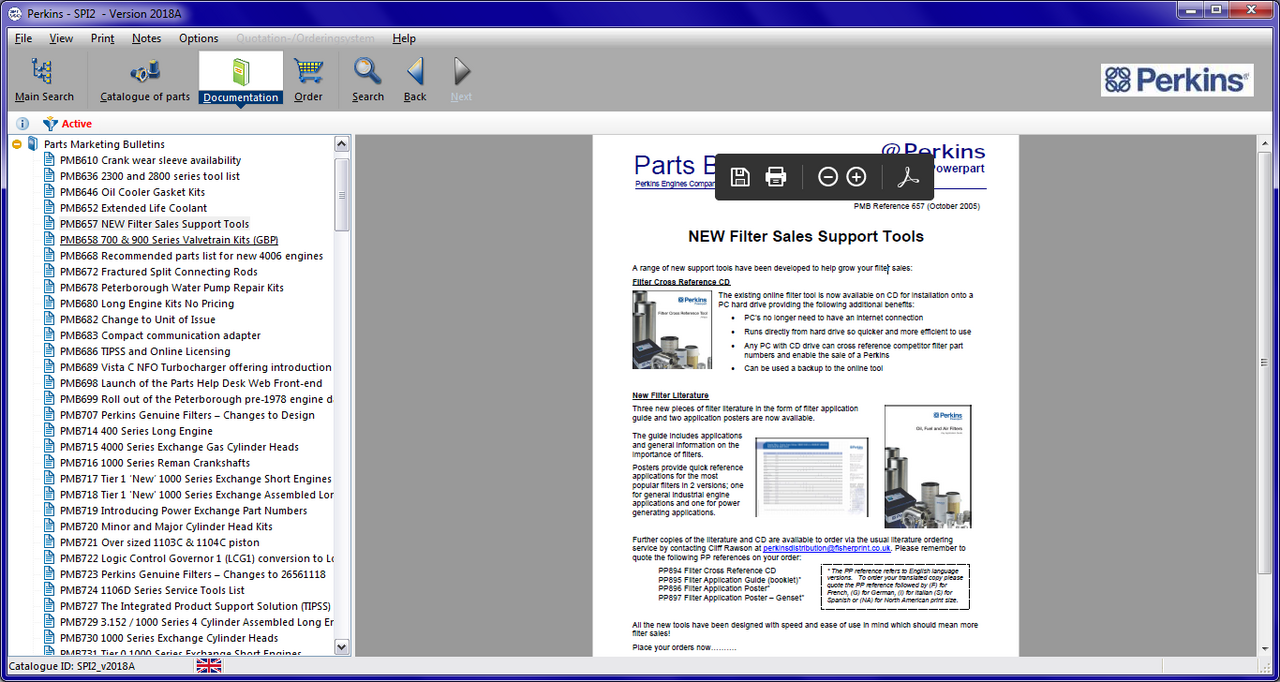Click the info icon above the bulletin list
Viewport: 1280px width, 682px height.
point(22,123)
